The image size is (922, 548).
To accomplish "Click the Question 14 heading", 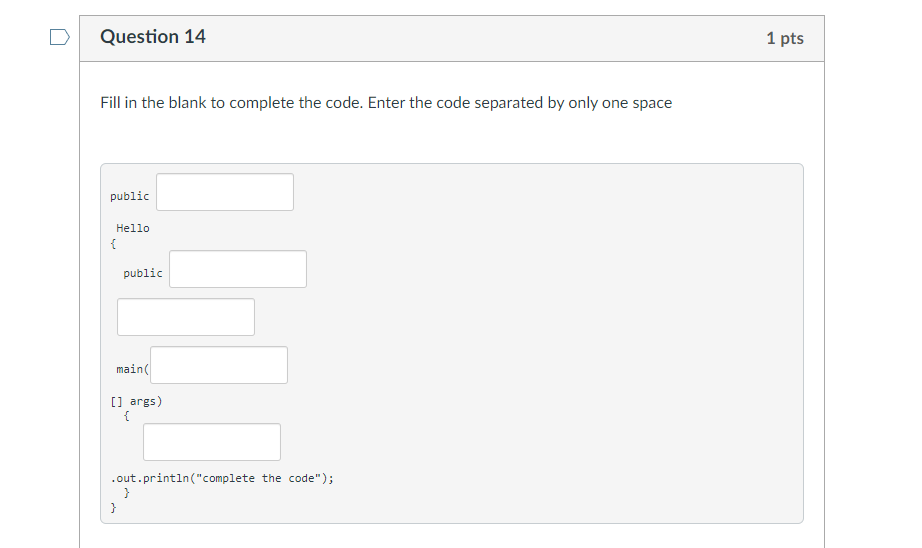I will pos(153,37).
